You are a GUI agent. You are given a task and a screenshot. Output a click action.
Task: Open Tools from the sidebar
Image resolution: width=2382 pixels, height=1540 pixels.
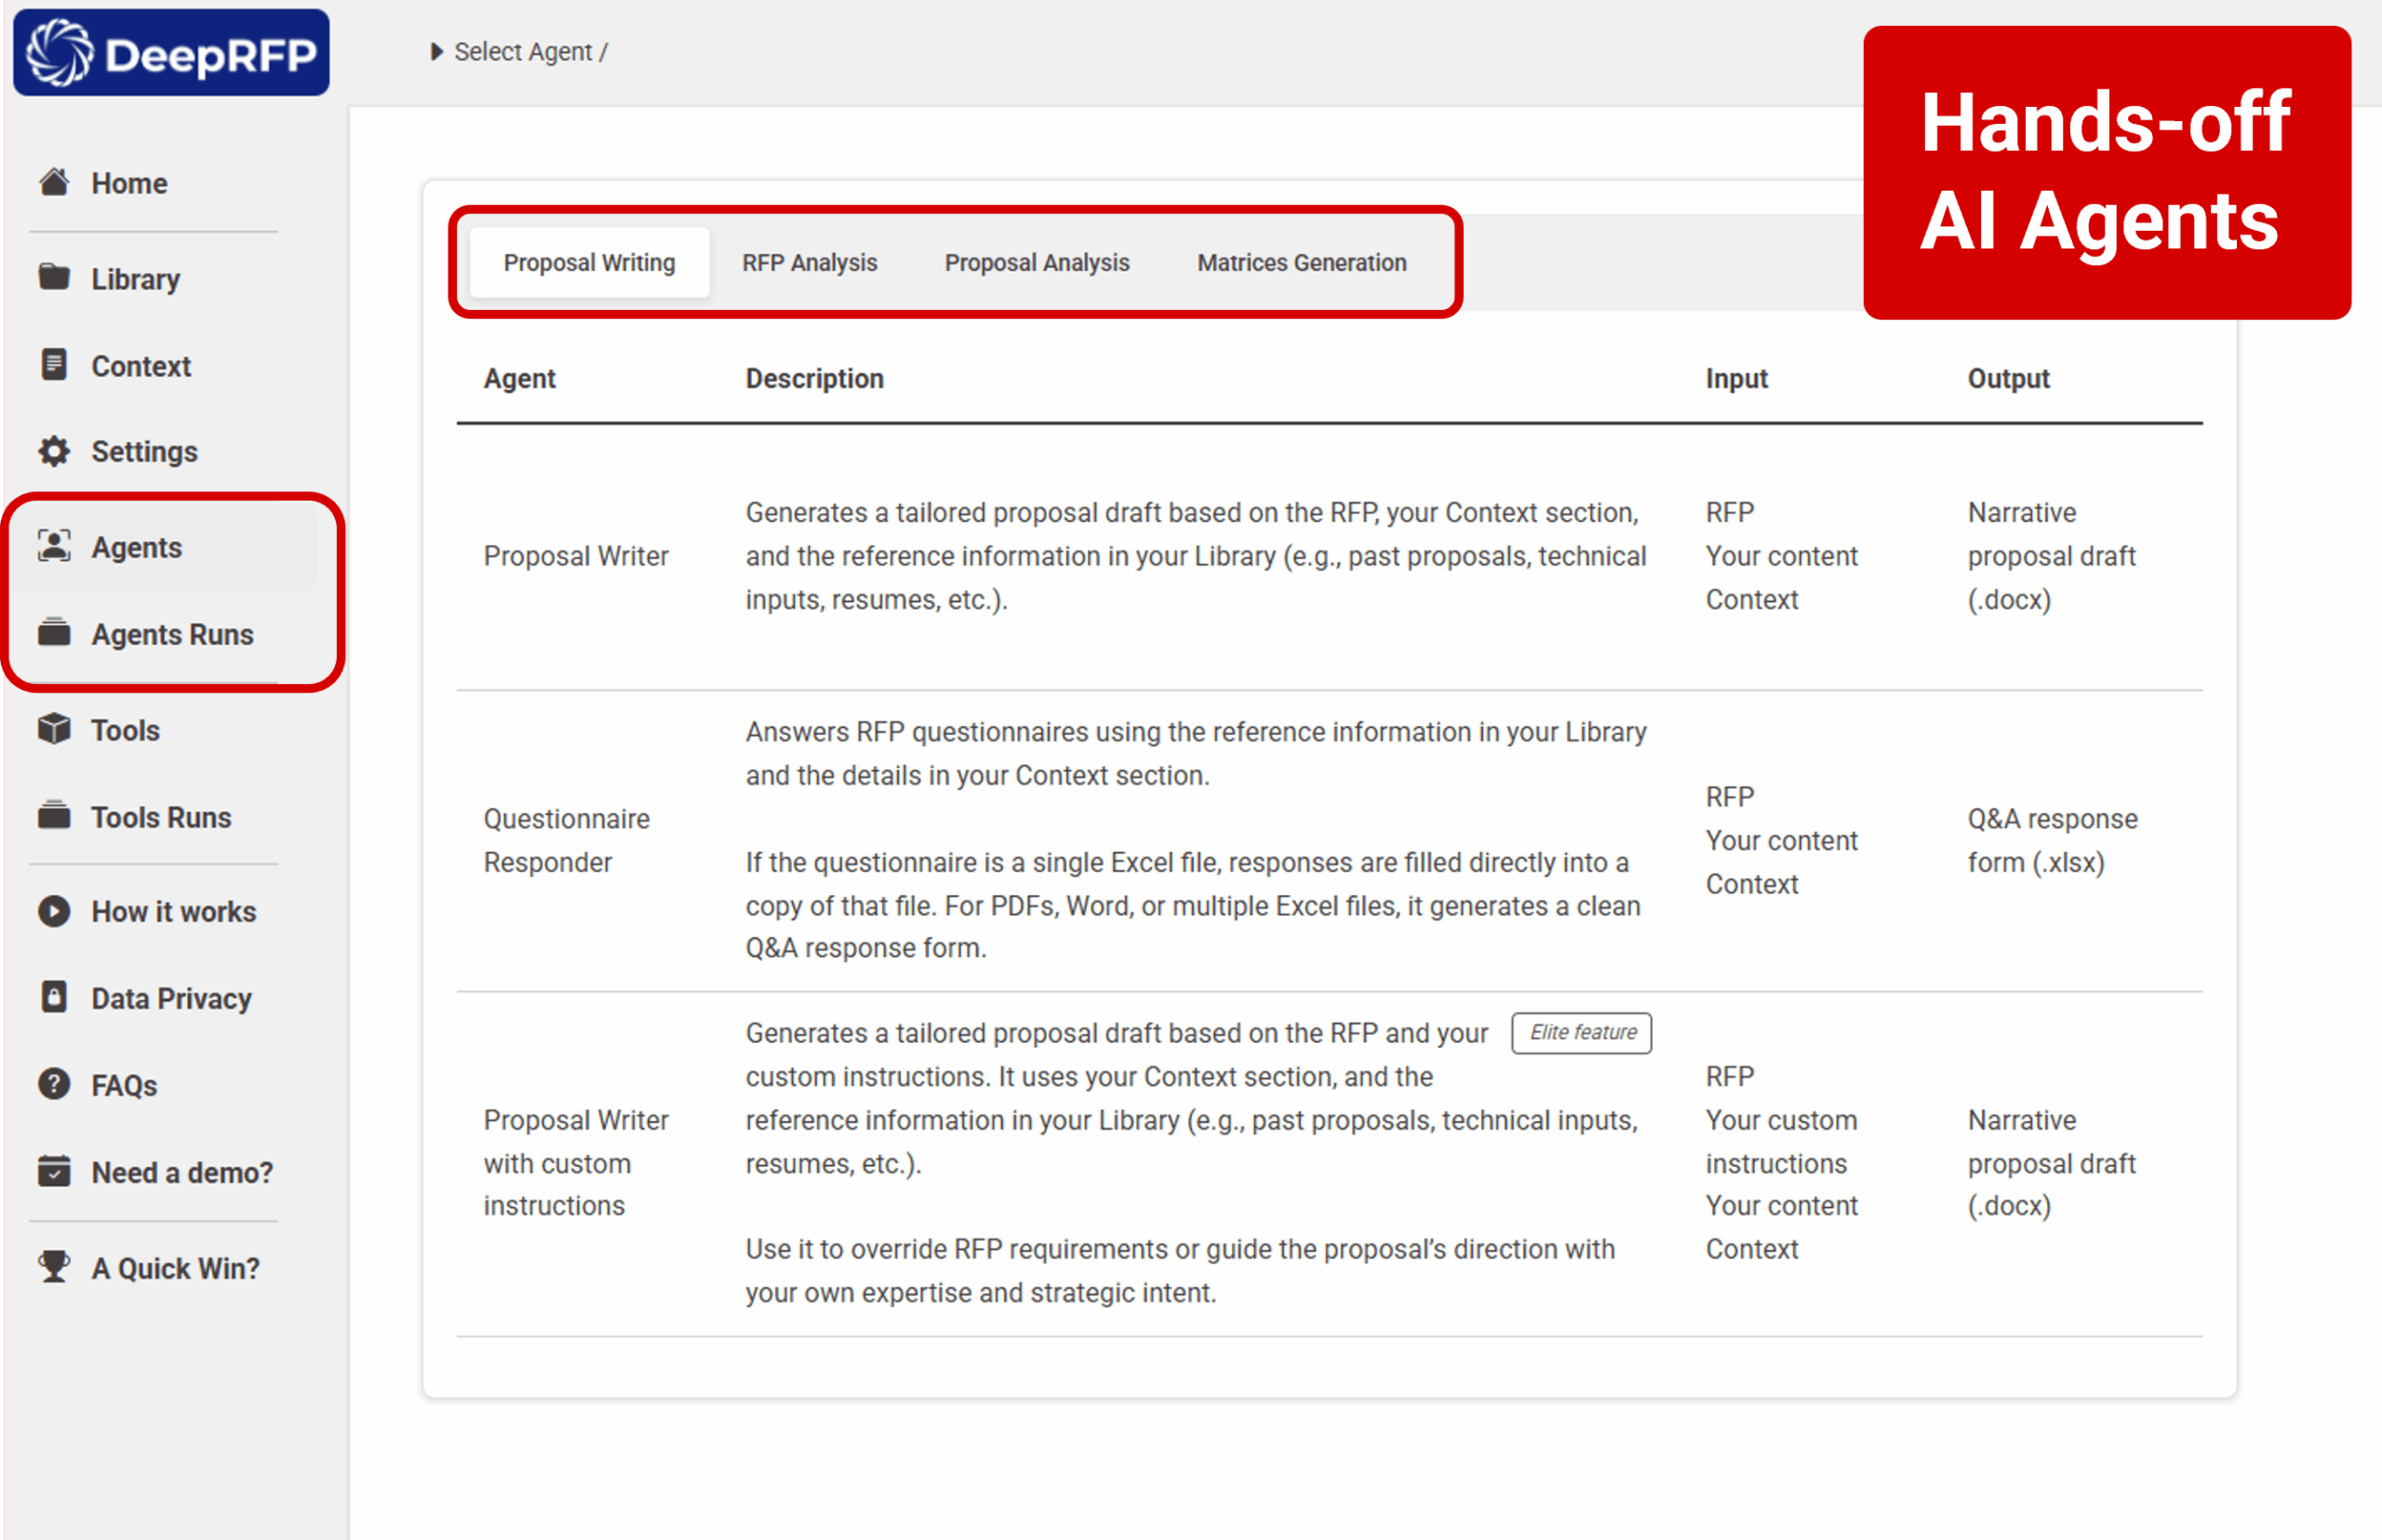[124, 730]
